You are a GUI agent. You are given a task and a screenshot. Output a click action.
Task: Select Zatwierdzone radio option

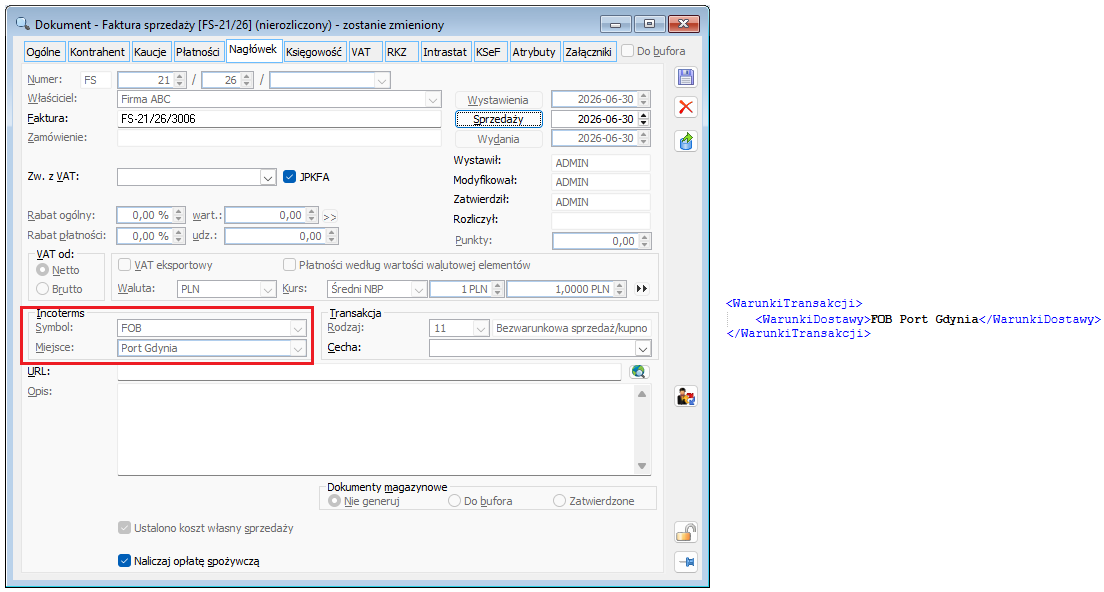click(560, 500)
